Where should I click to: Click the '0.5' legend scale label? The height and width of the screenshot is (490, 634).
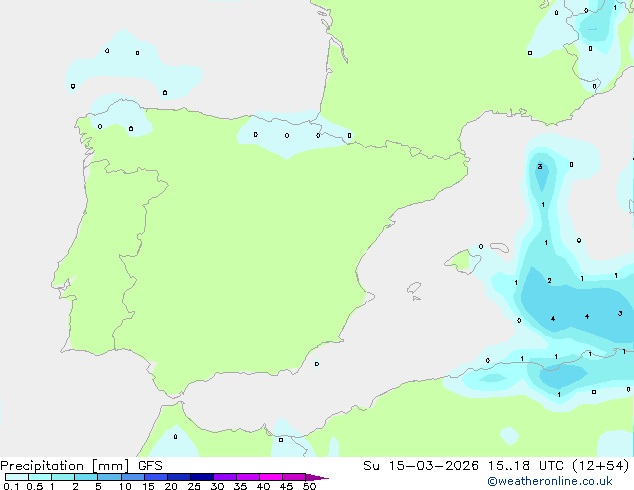click(35, 486)
